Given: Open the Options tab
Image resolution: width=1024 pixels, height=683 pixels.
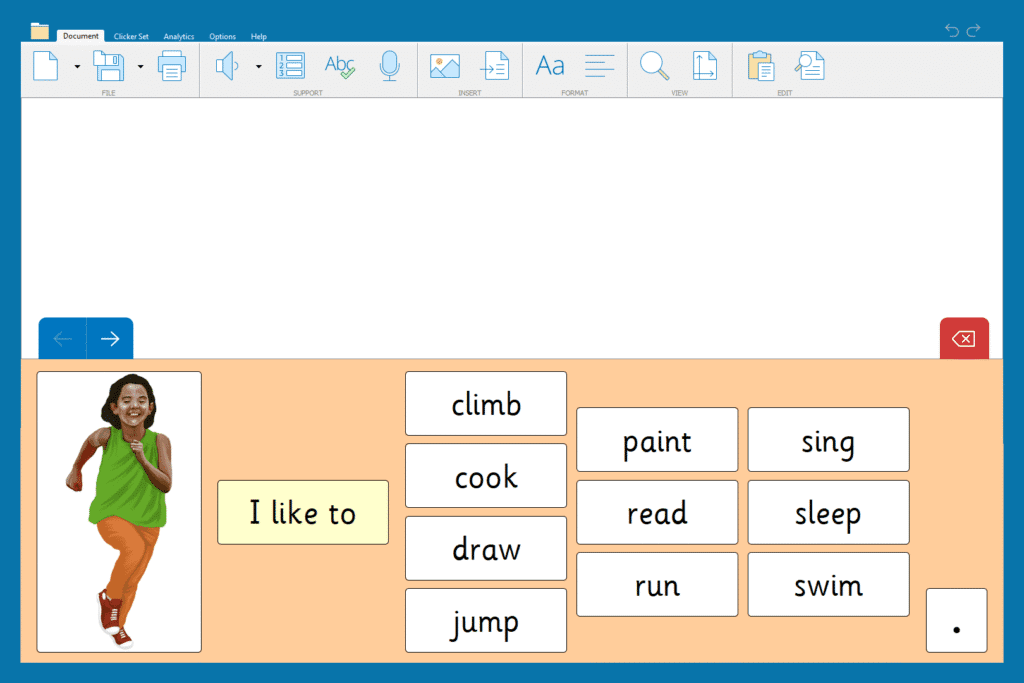Looking at the screenshot, I should tap(223, 37).
